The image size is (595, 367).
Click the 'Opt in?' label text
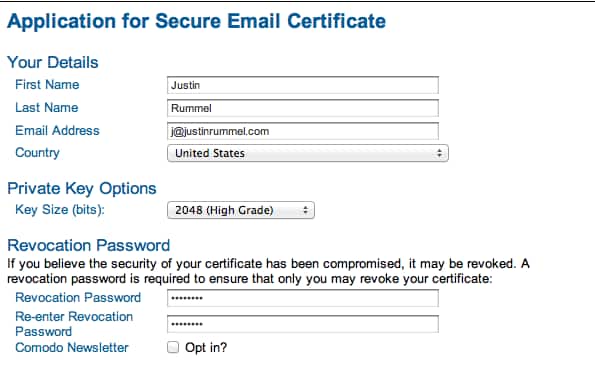click(206, 348)
